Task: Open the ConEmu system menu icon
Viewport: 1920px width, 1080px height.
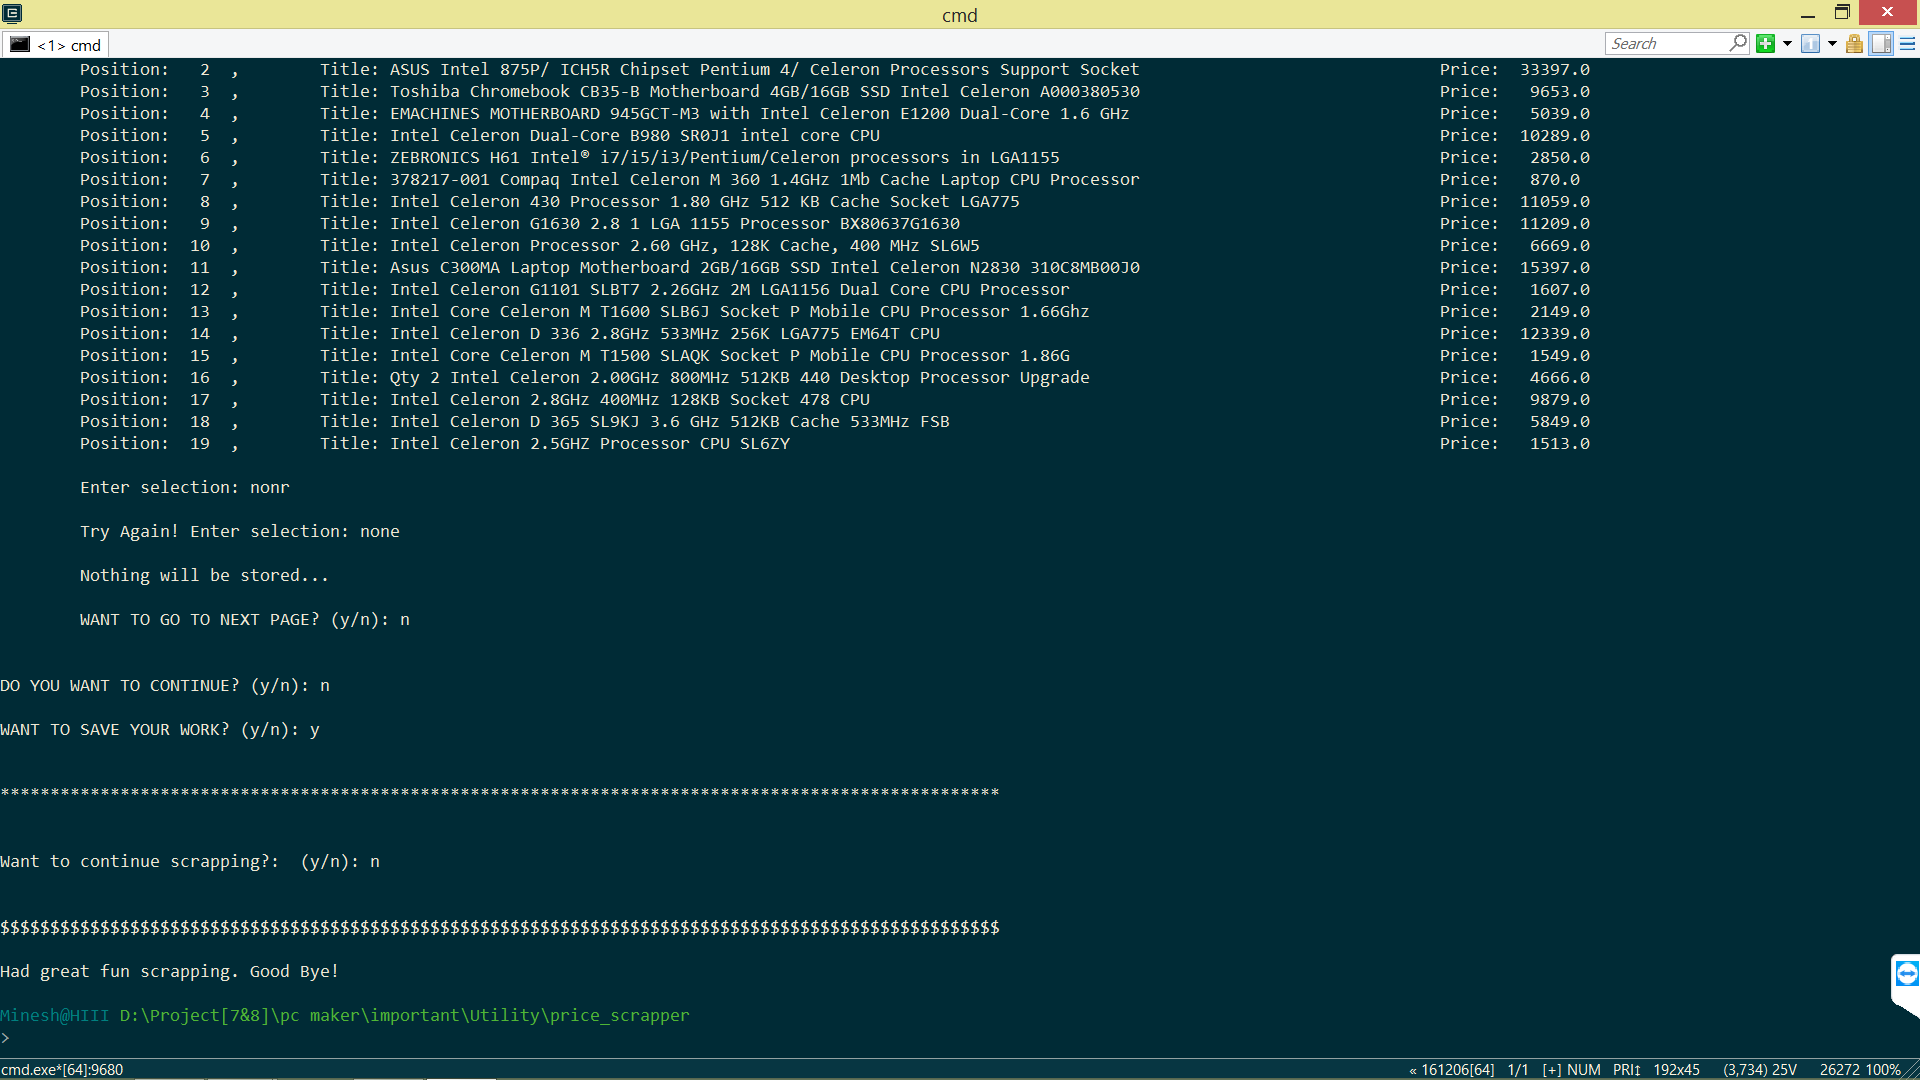Action: 12,13
